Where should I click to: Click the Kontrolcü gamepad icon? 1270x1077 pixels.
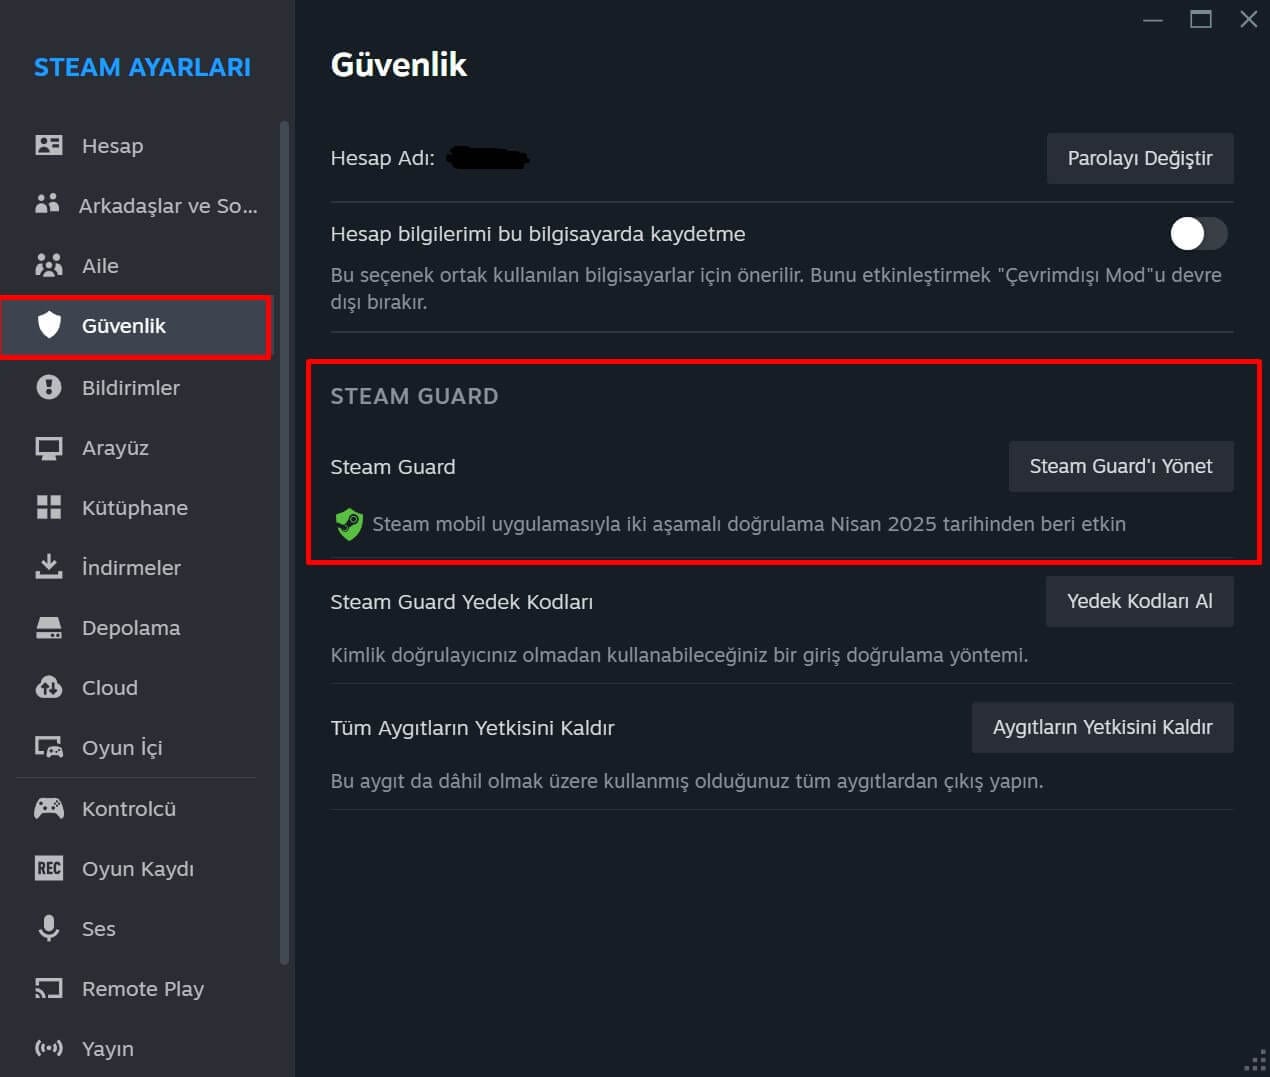(48, 808)
